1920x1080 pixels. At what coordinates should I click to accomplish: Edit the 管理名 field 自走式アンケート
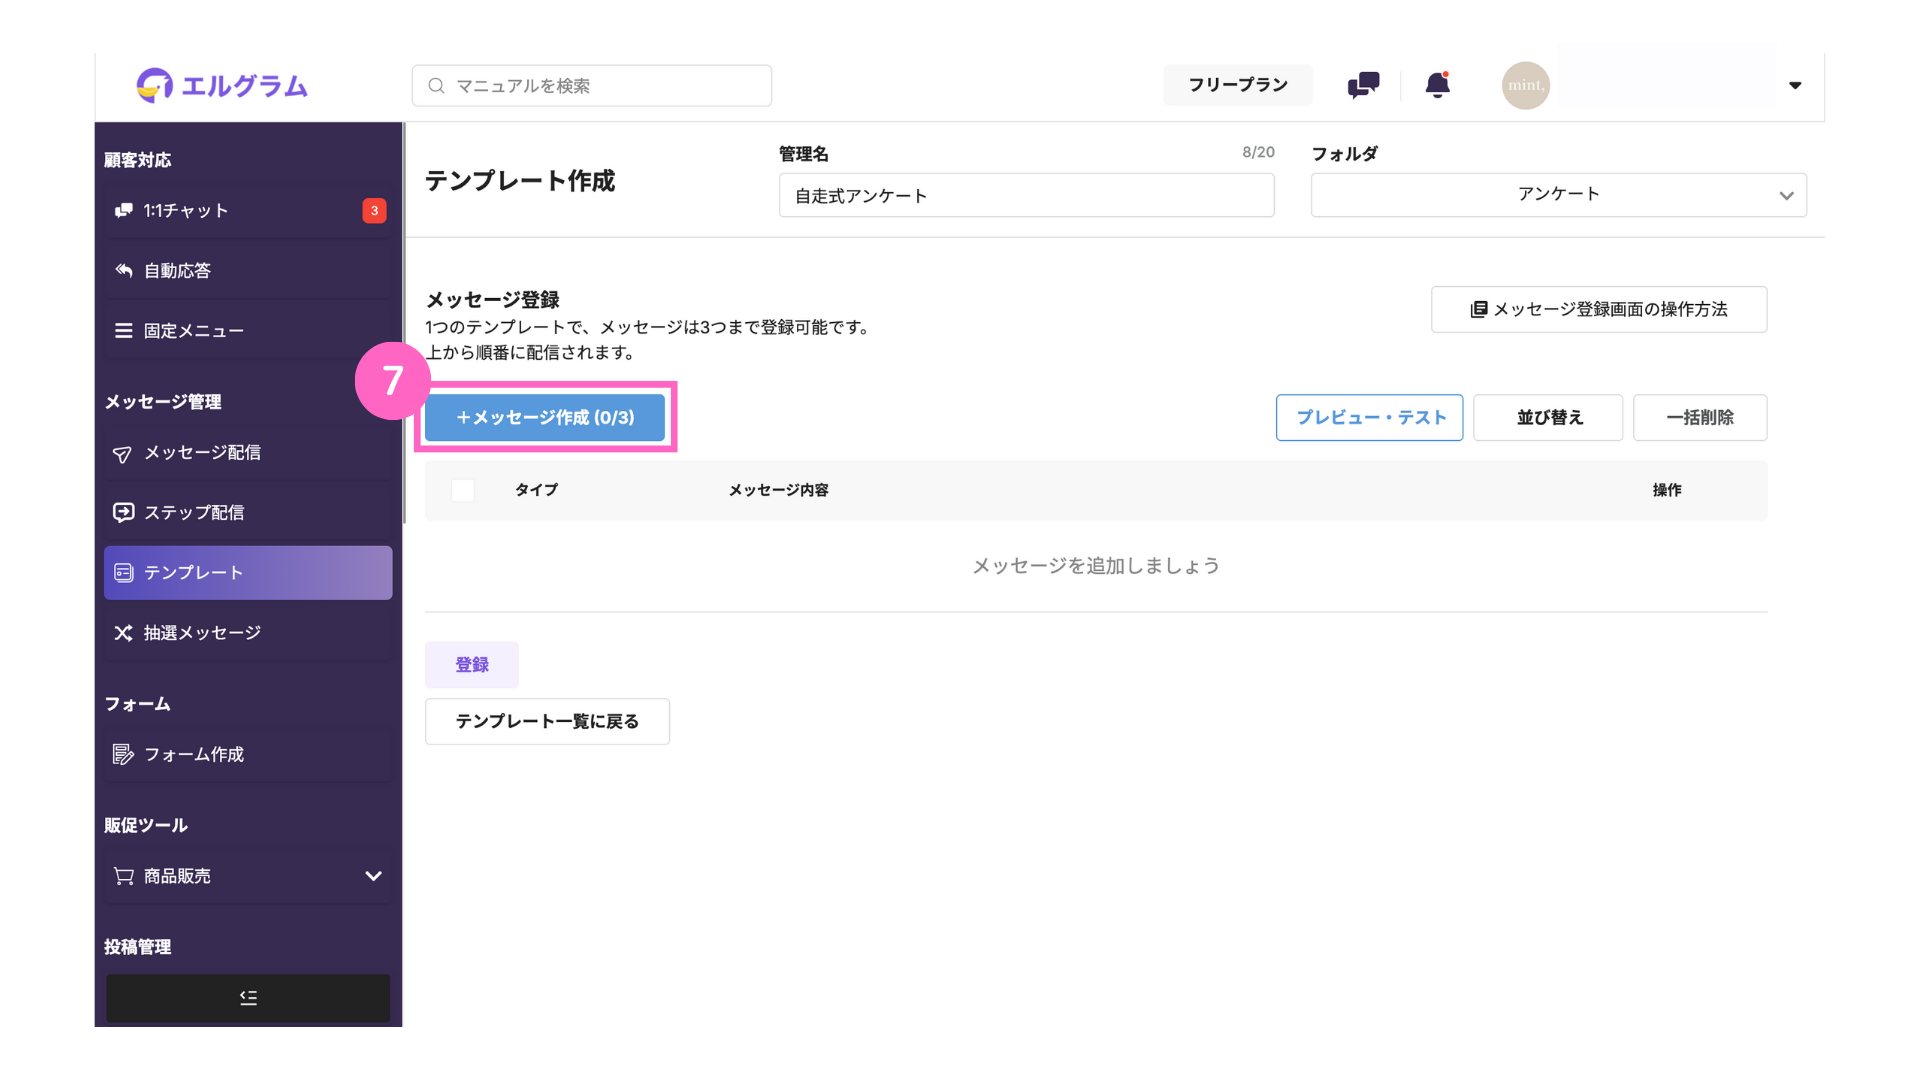tap(1026, 195)
